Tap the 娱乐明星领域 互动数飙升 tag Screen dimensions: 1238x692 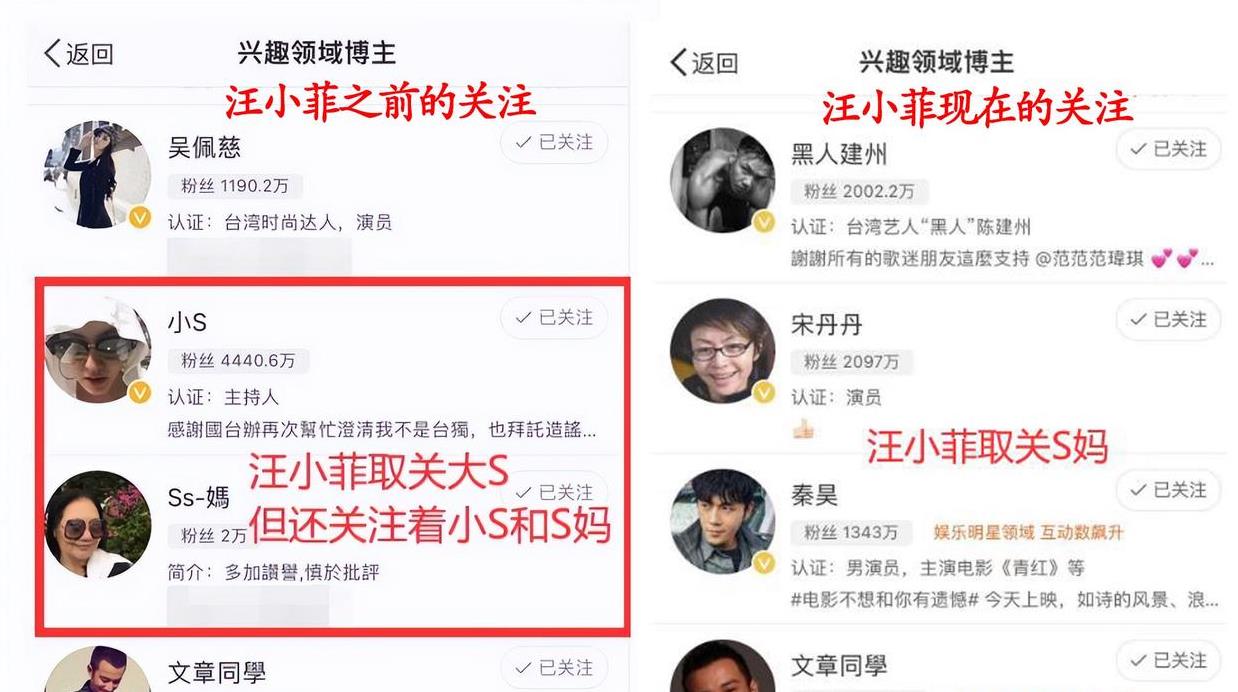coord(1028,533)
